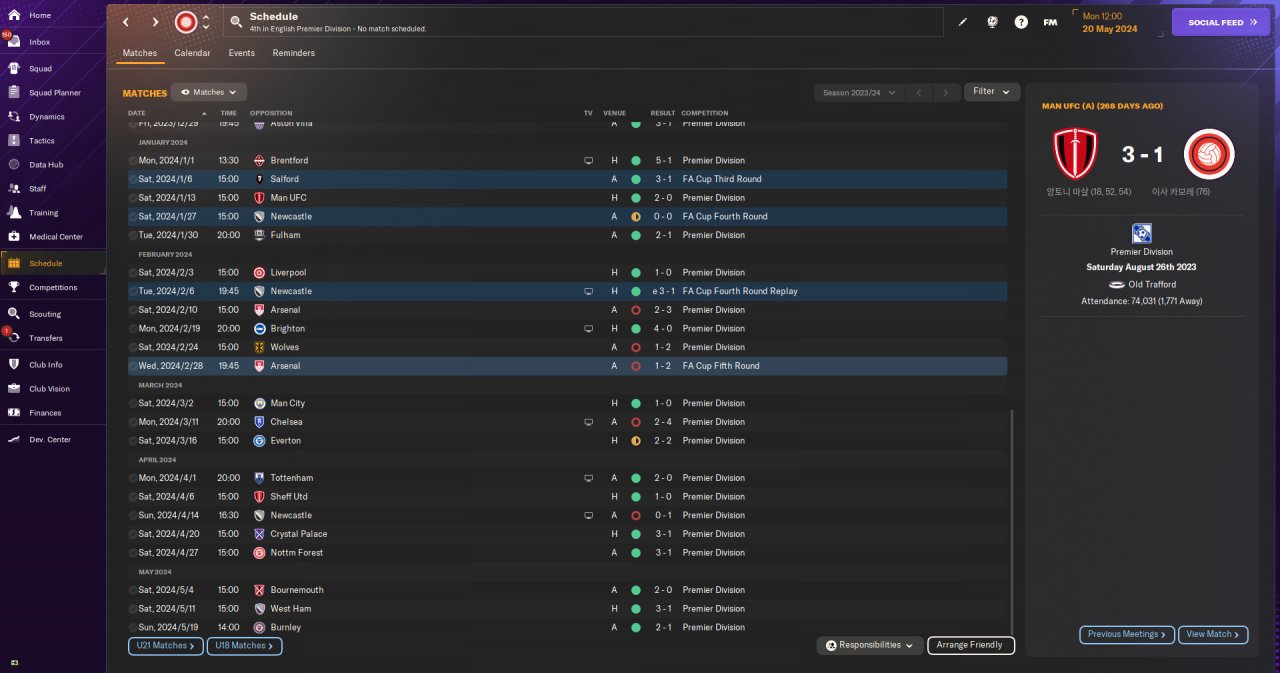Screen dimensions: 1280x673
Task: Open the Competitions trophy icon
Action: point(14,287)
